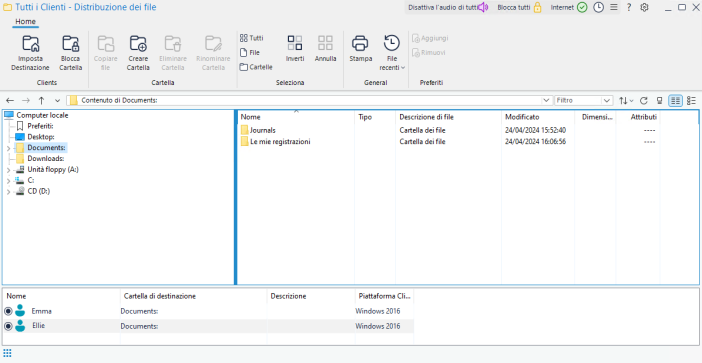Expand the path bar dropdown arrow
702x363 pixels.
click(x=546, y=101)
